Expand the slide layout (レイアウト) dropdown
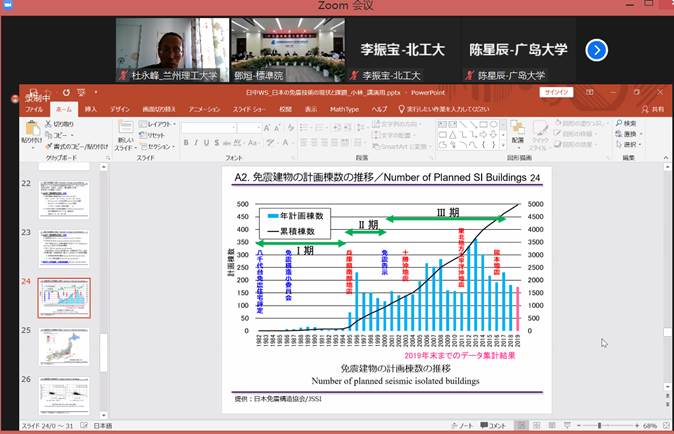This screenshot has height=434, width=674. pos(159,123)
